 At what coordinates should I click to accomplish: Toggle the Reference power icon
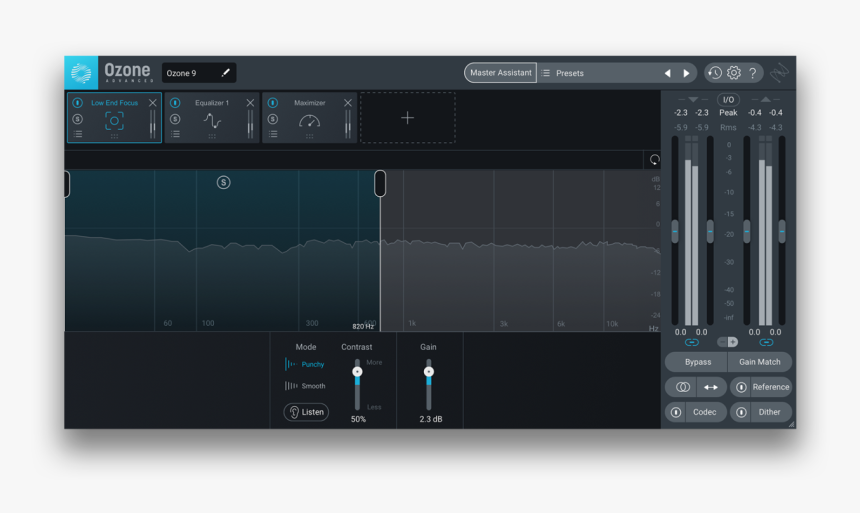[741, 387]
